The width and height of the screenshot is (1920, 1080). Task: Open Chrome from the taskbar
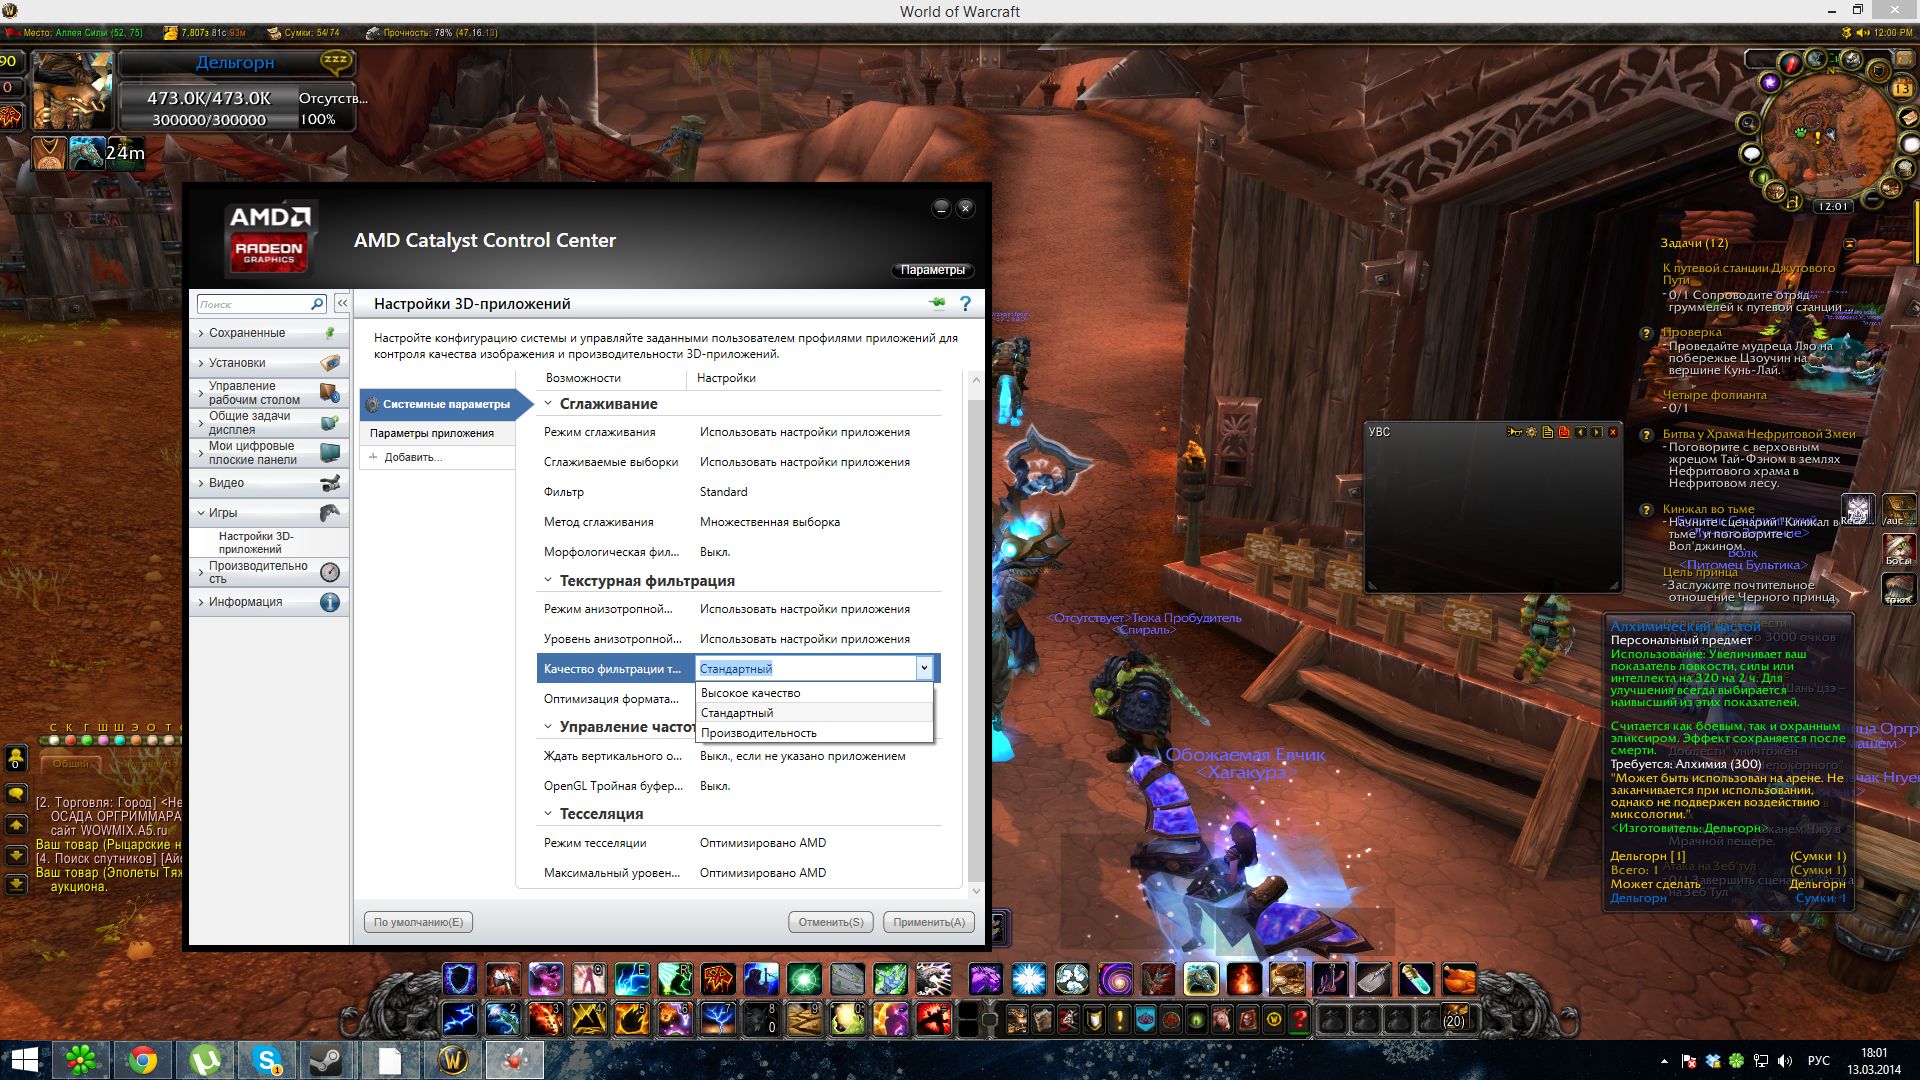(143, 1060)
